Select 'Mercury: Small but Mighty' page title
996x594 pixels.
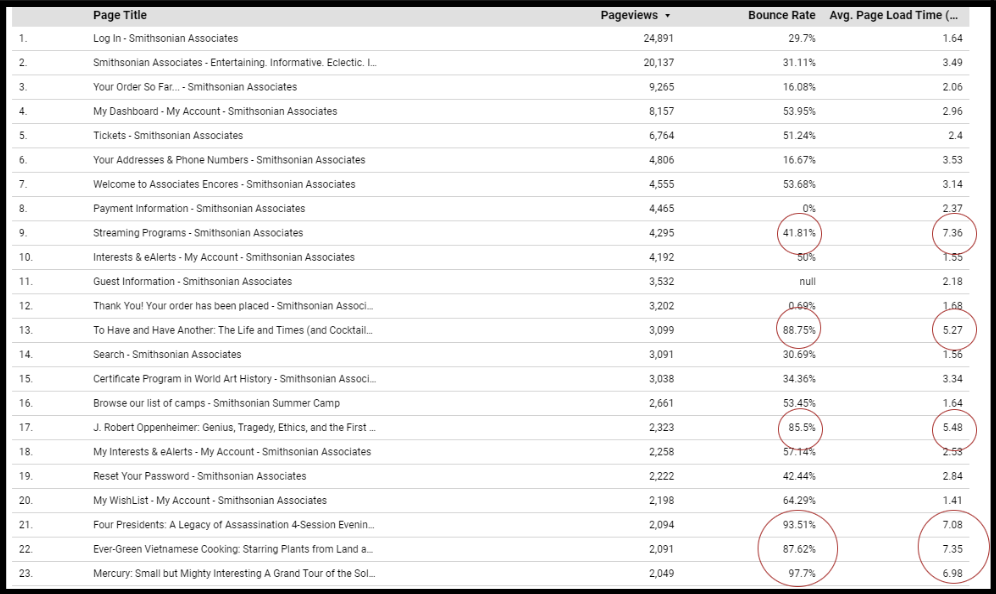coord(234,573)
